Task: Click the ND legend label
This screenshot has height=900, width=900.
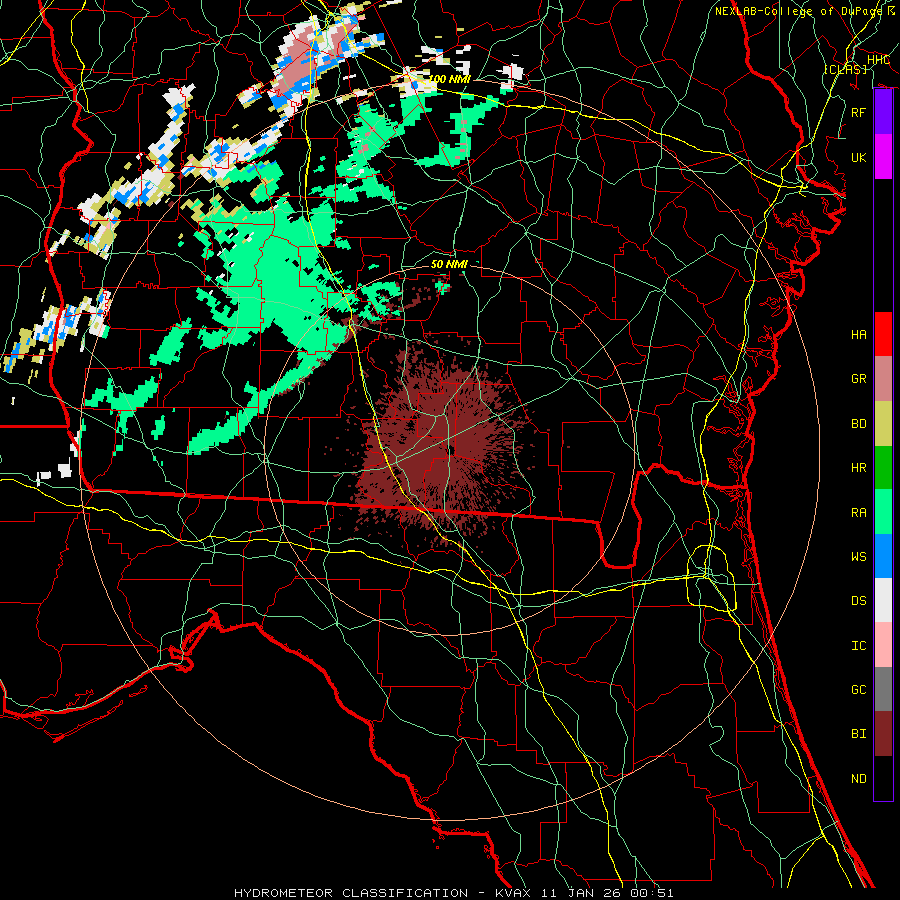Action: [858, 779]
